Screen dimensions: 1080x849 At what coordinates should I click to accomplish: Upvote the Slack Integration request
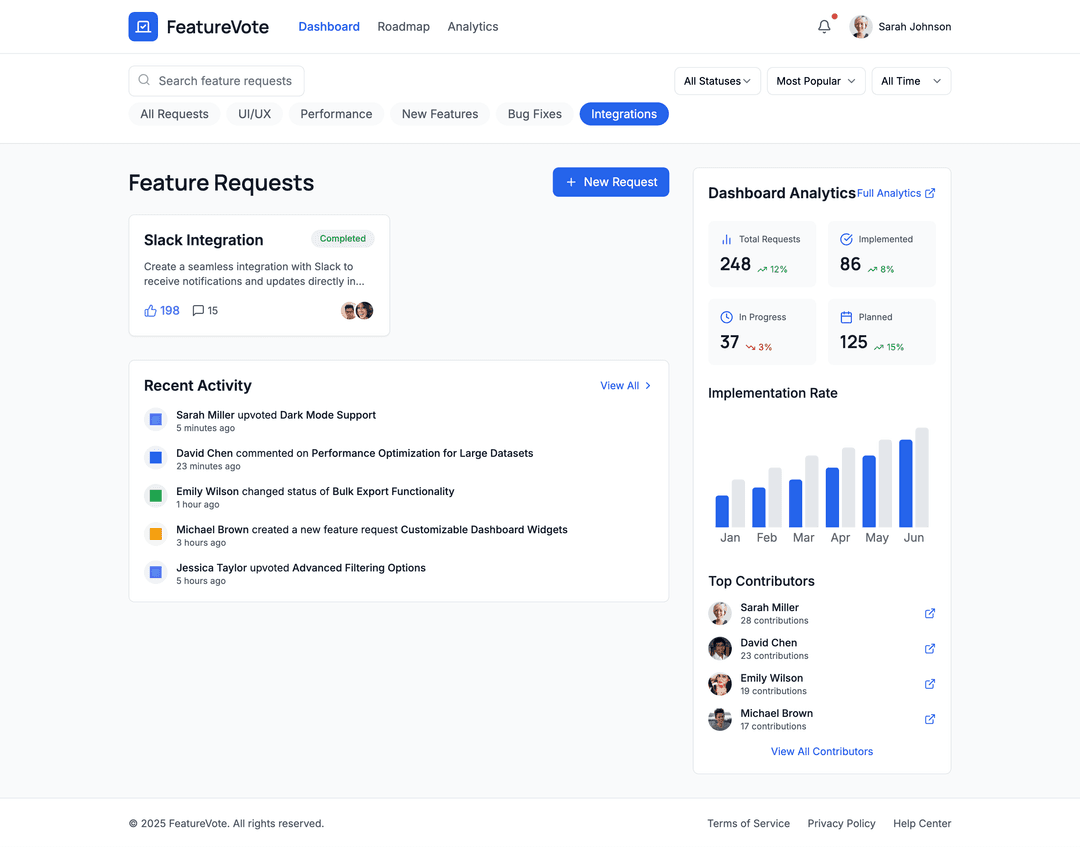[162, 311]
